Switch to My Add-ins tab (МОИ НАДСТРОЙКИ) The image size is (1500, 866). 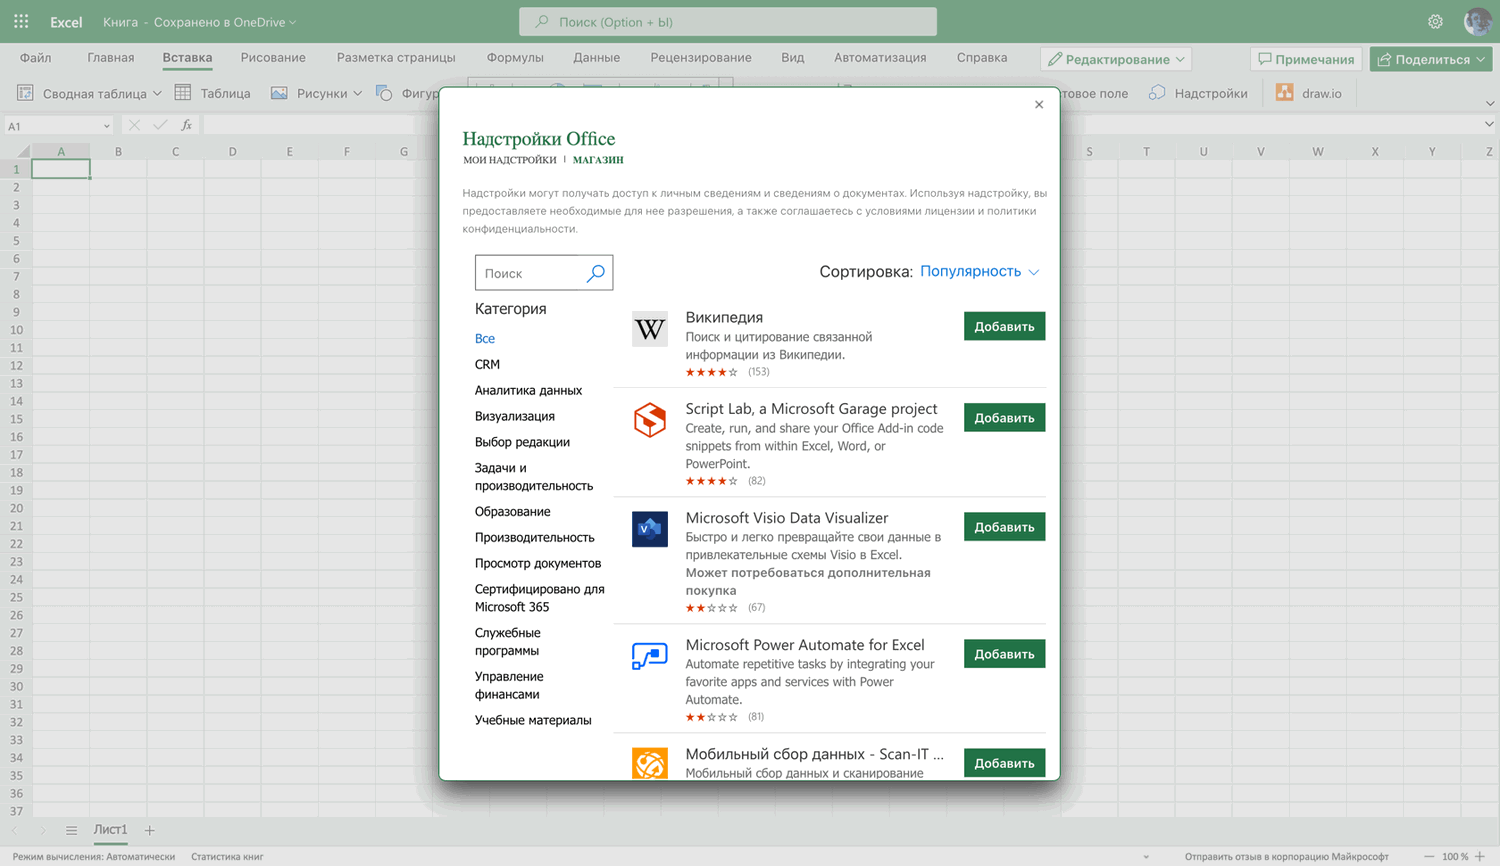(x=509, y=160)
